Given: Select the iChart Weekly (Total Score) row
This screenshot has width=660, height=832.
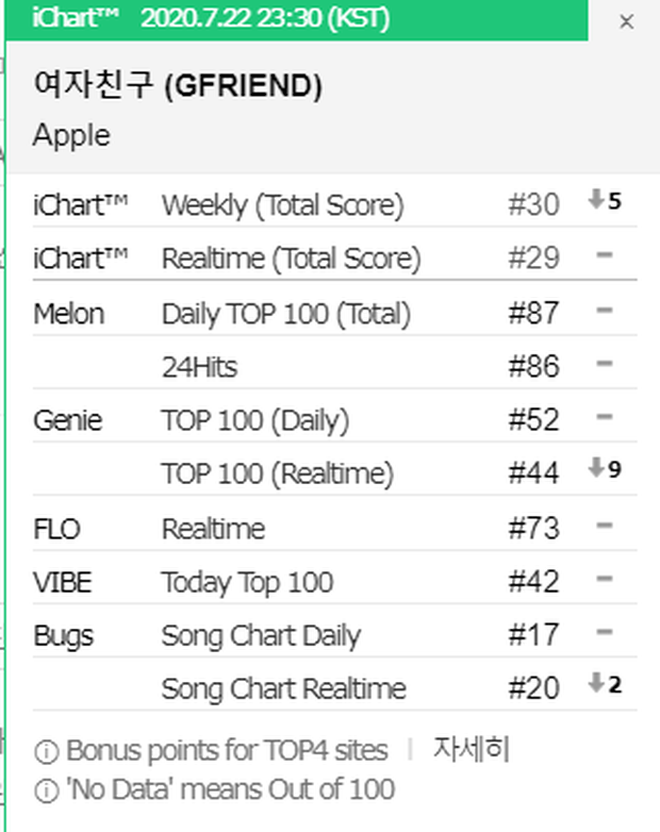Looking at the screenshot, I should (x=335, y=204).
